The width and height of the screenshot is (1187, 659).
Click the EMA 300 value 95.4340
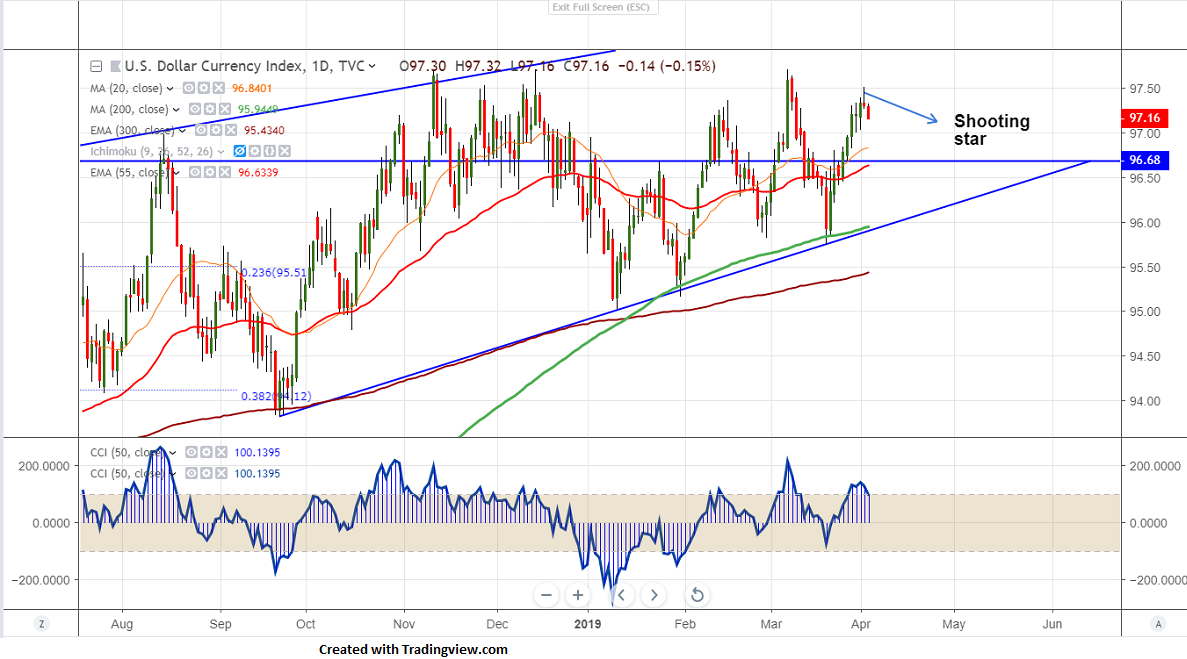264,131
